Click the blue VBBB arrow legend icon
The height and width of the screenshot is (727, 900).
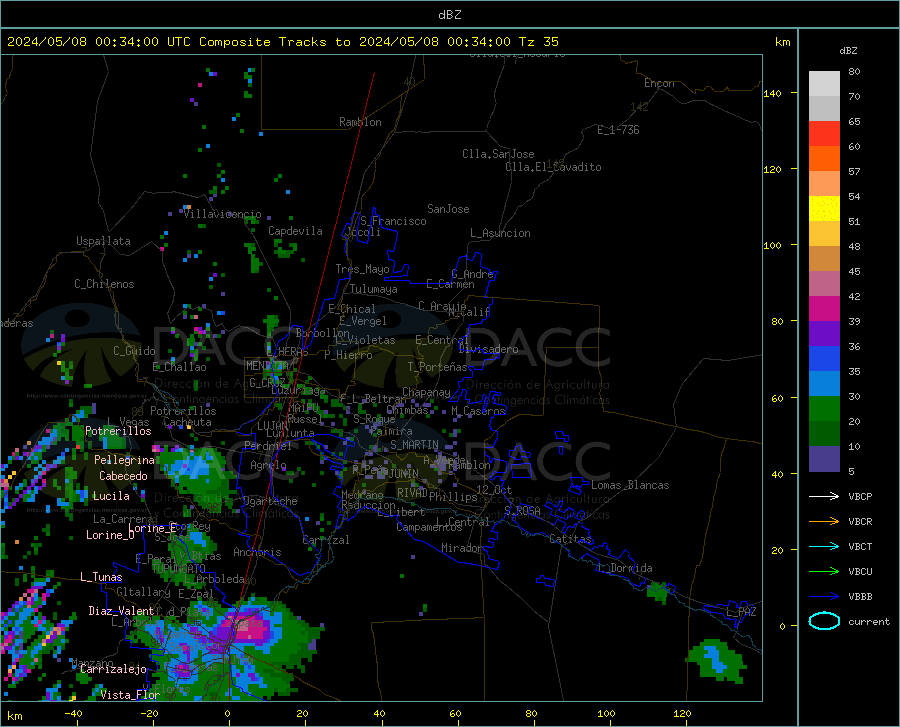(824, 597)
